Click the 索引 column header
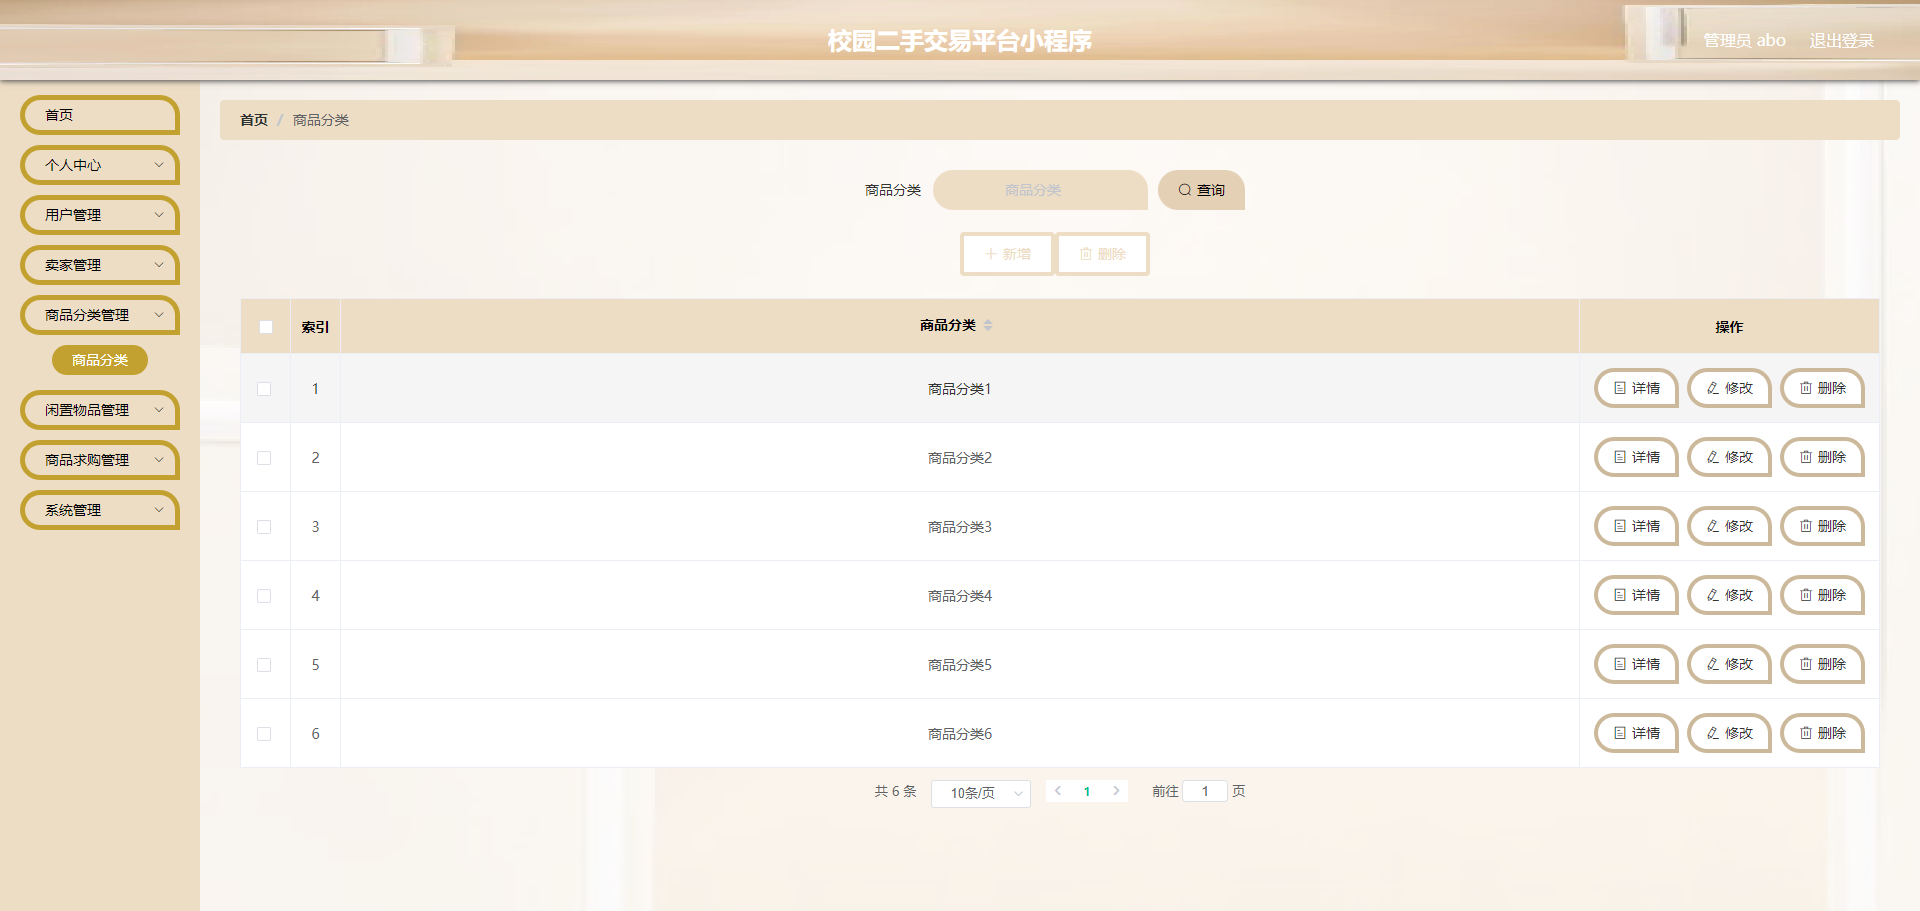Image resolution: width=1920 pixels, height=911 pixels. click(315, 327)
